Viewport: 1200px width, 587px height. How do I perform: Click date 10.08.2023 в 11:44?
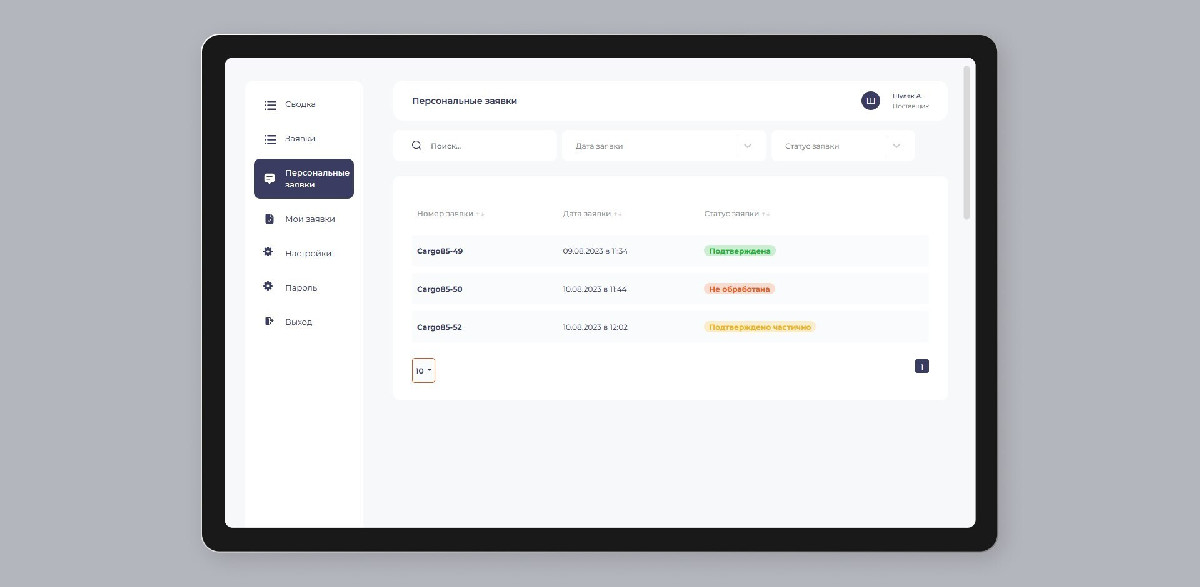pos(595,289)
